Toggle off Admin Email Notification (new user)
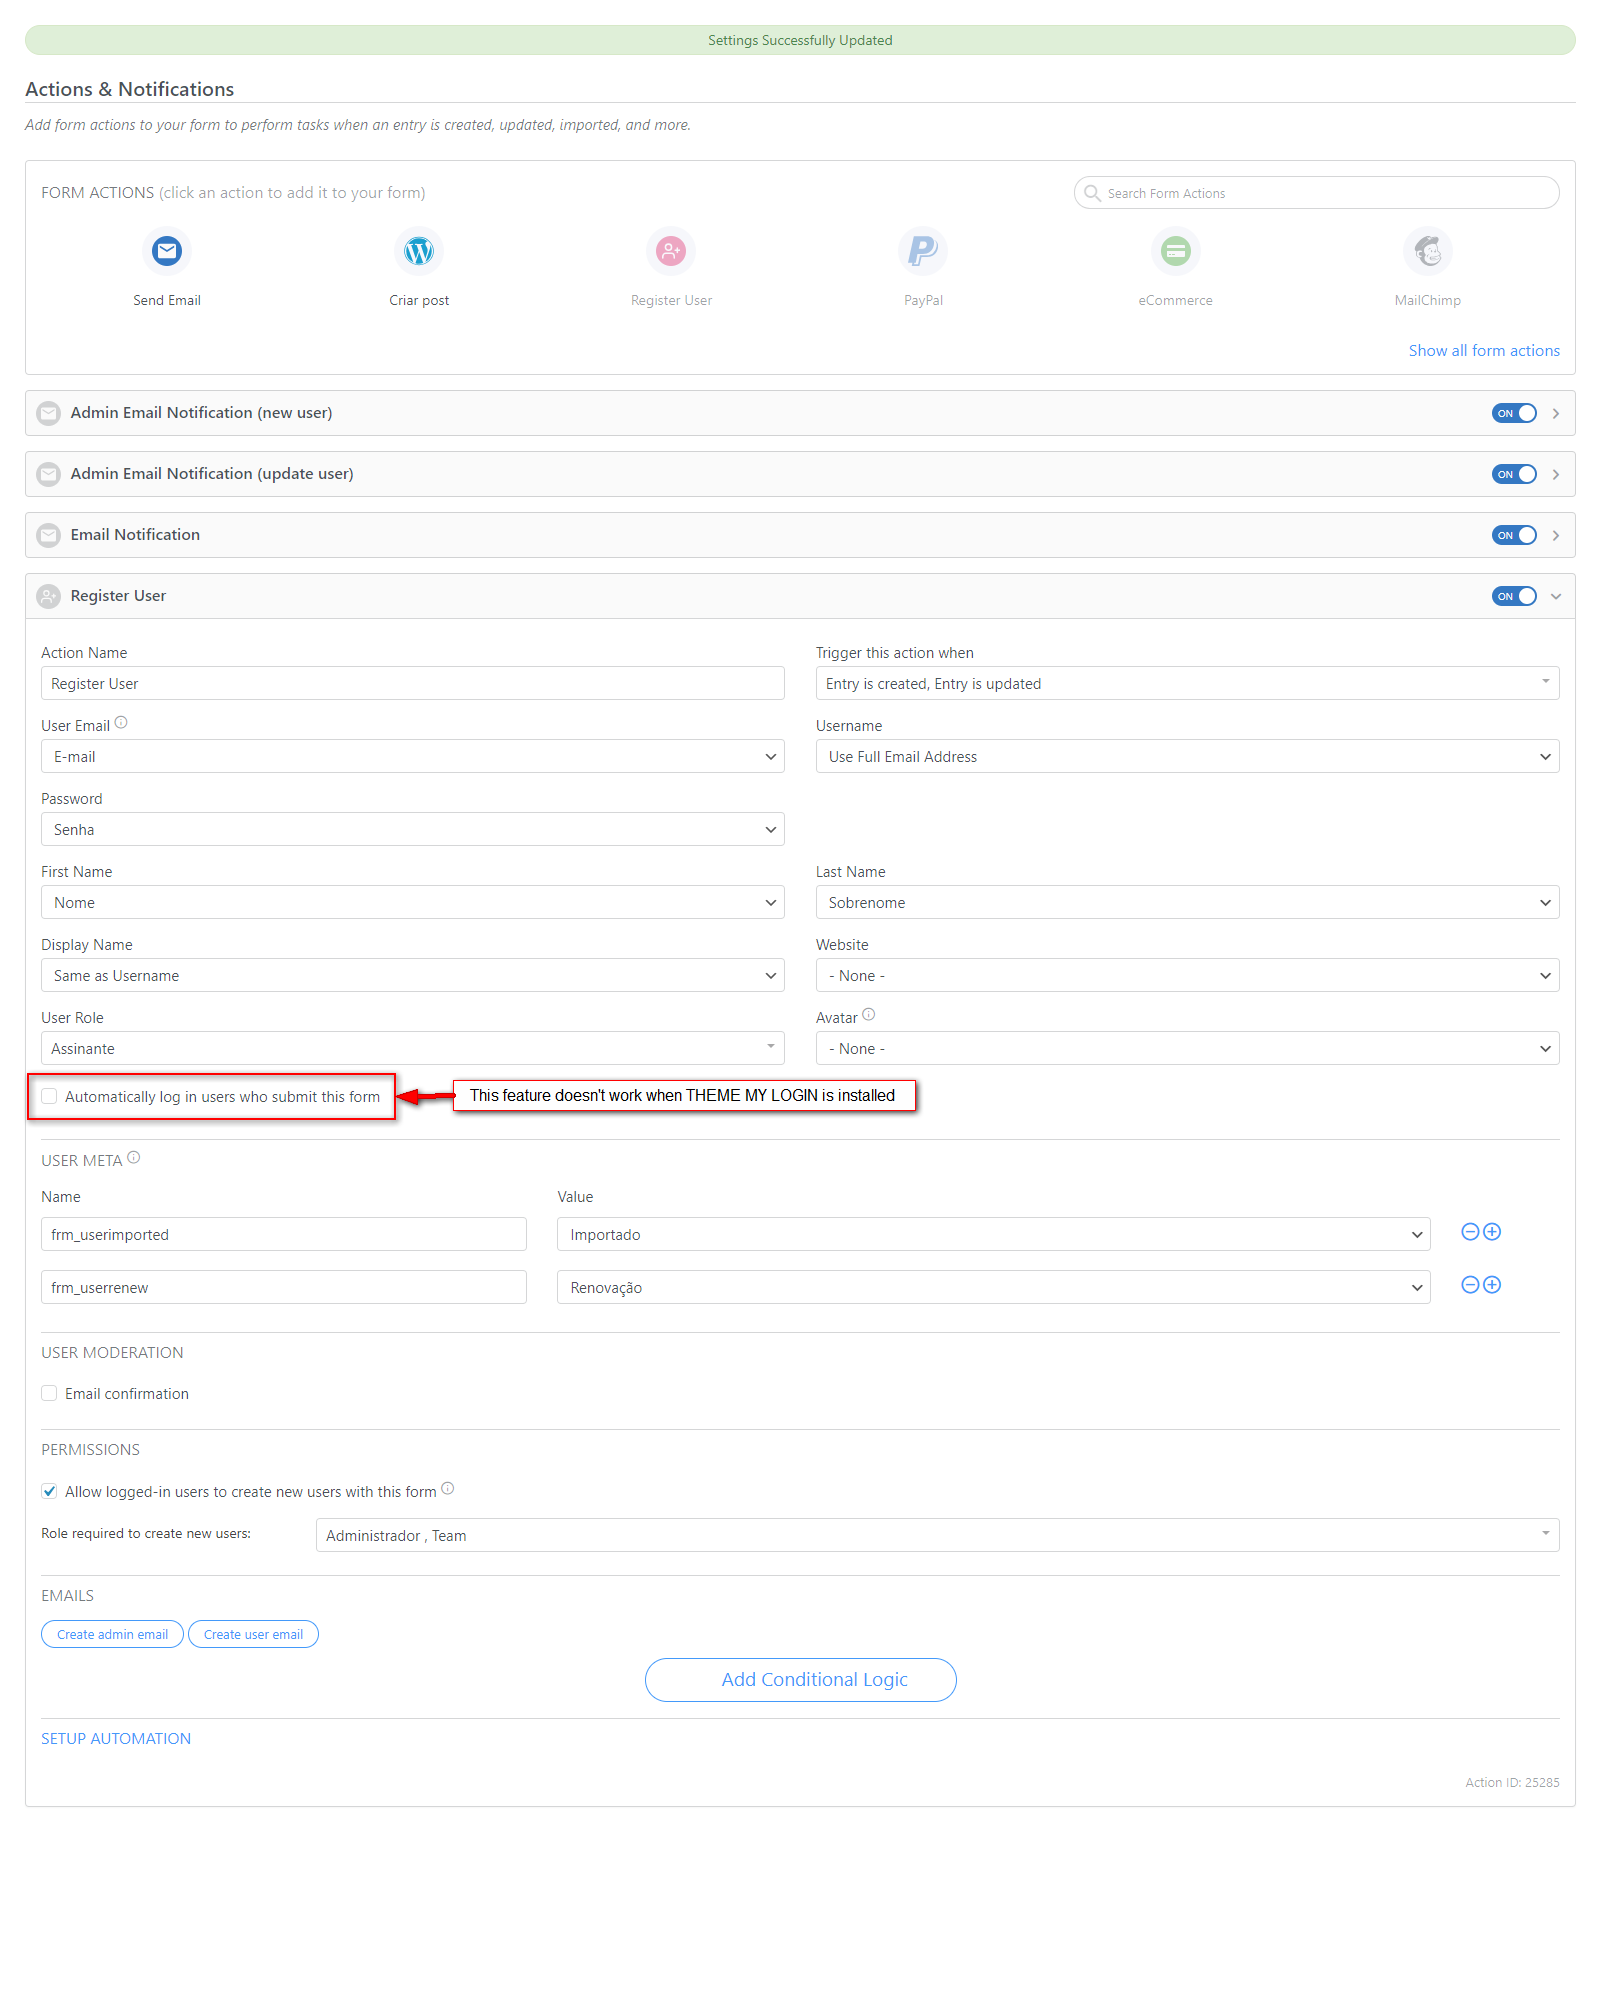Image resolution: width=1601 pixels, height=2003 pixels. coord(1514,413)
